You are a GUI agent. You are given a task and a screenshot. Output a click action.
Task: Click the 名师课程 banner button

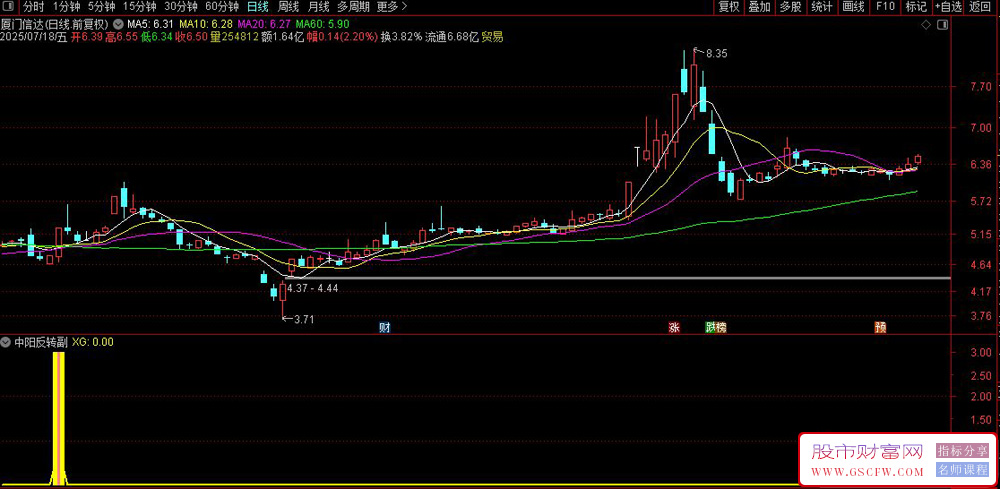pos(962,470)
